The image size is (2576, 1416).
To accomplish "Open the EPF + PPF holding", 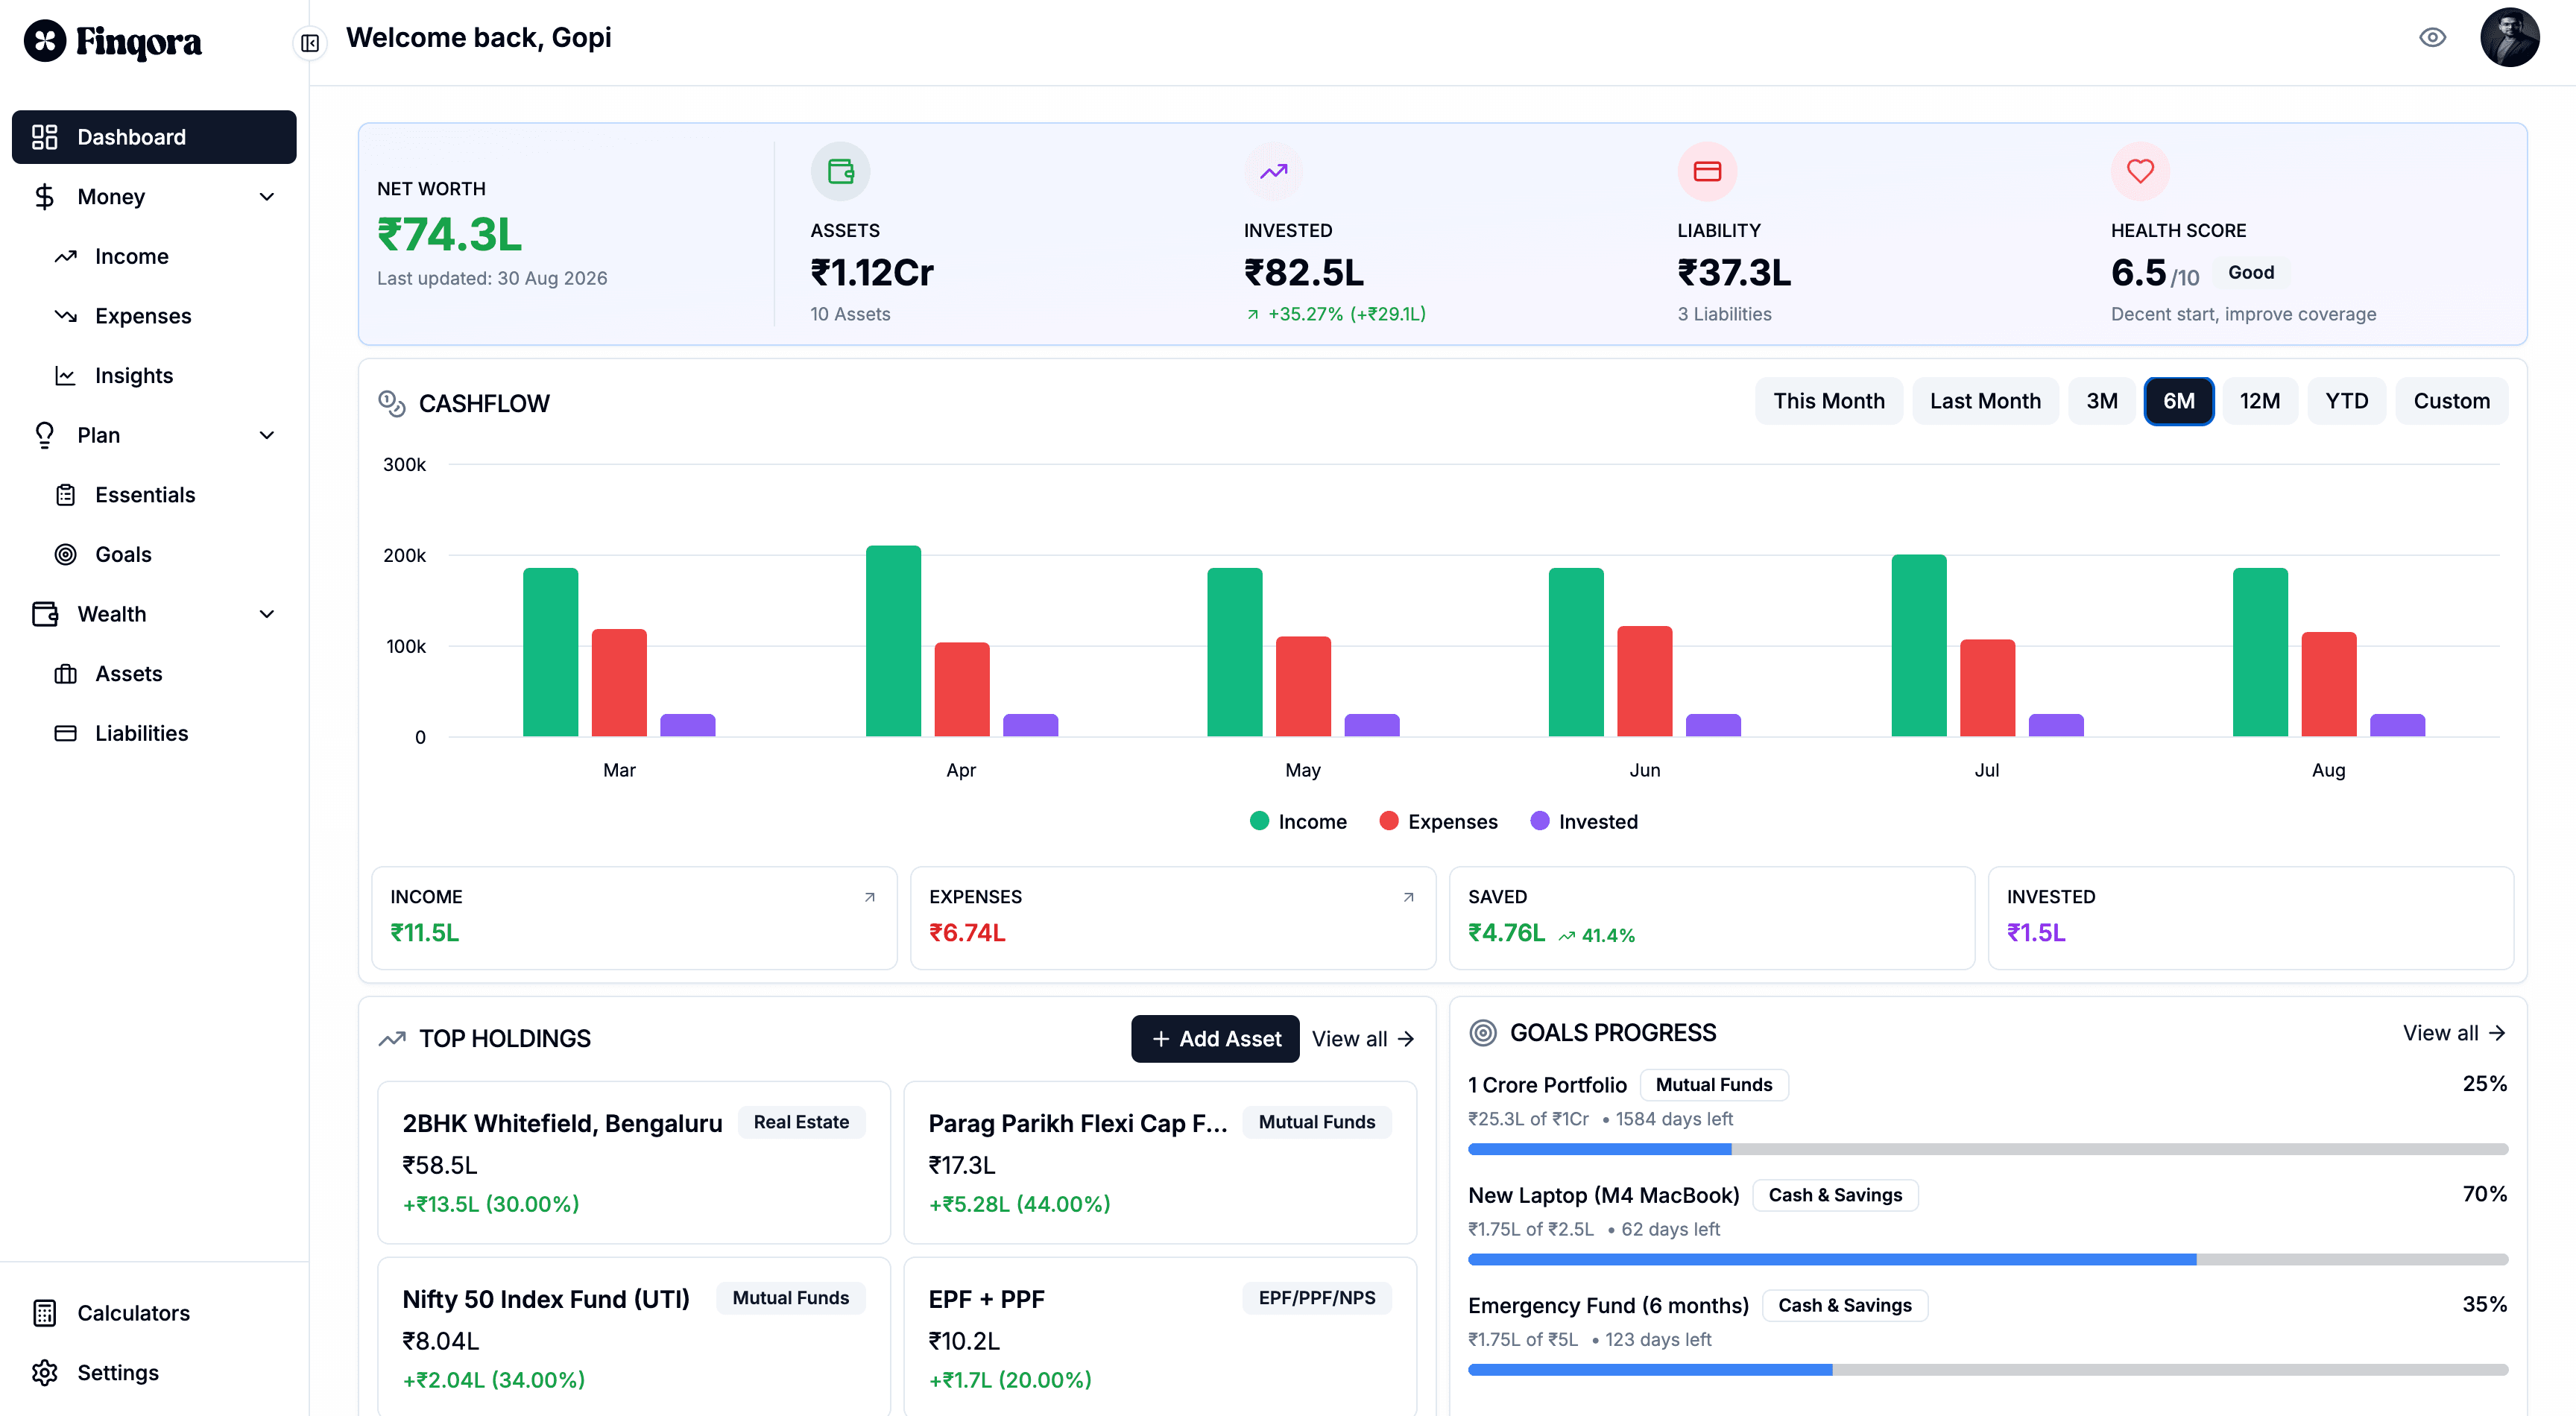I will (1159, 1337).
